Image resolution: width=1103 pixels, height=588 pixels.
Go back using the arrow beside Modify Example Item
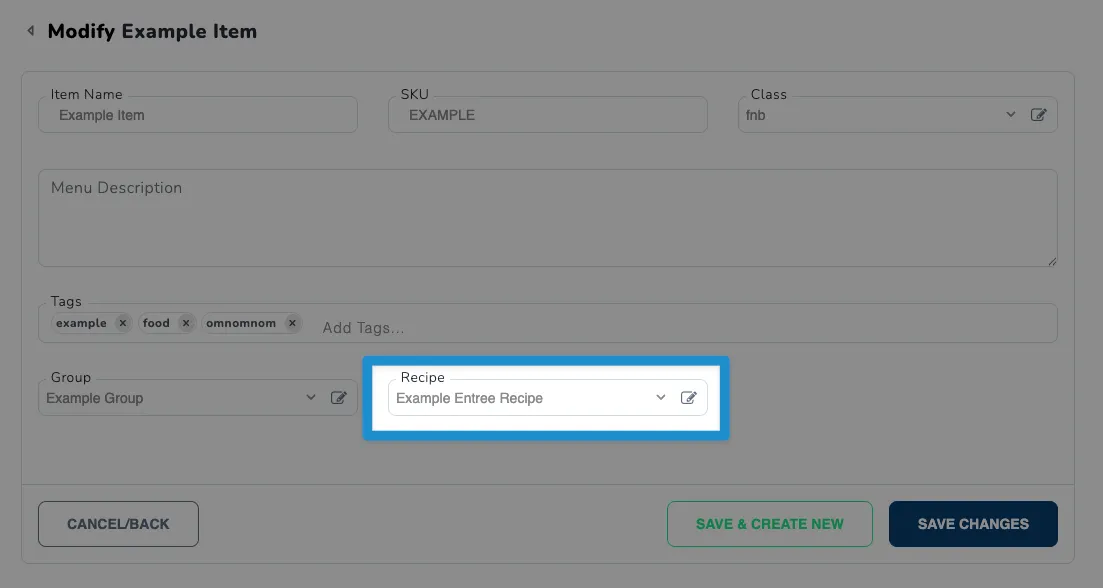coord(30,30)
